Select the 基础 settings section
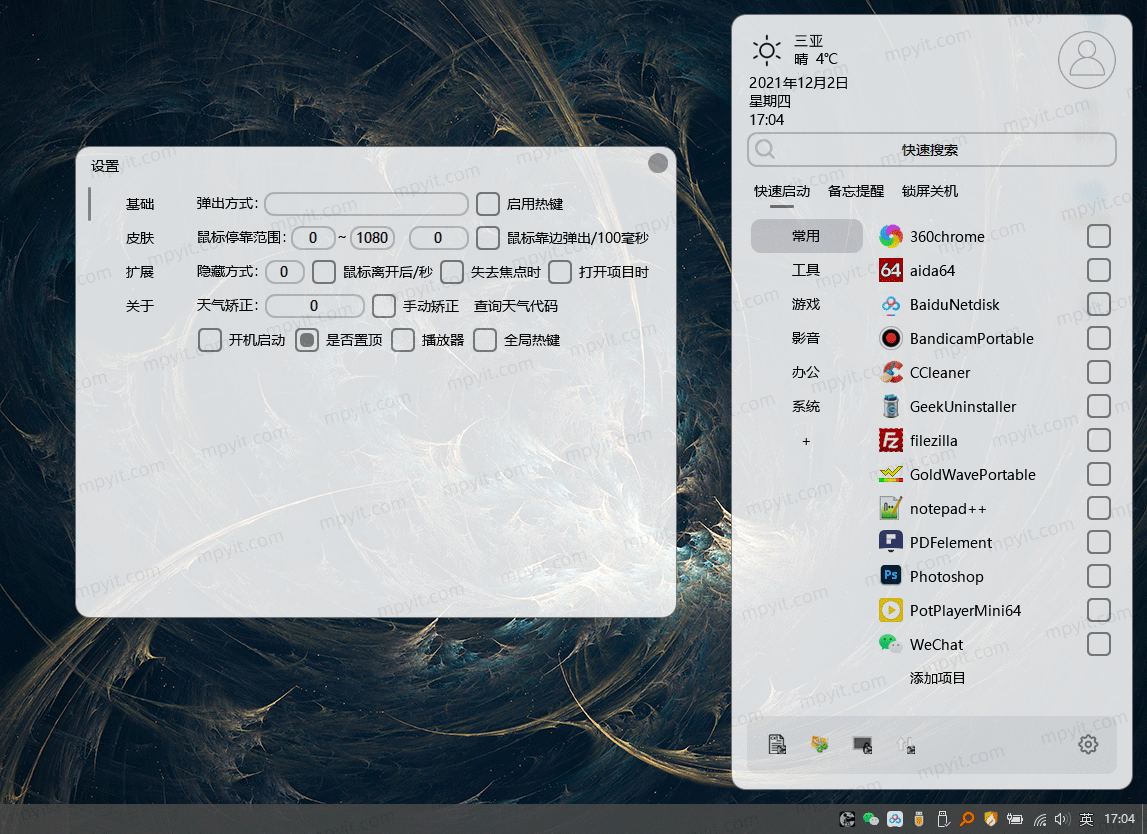1147x834 pixels. [x=140, y=204]
